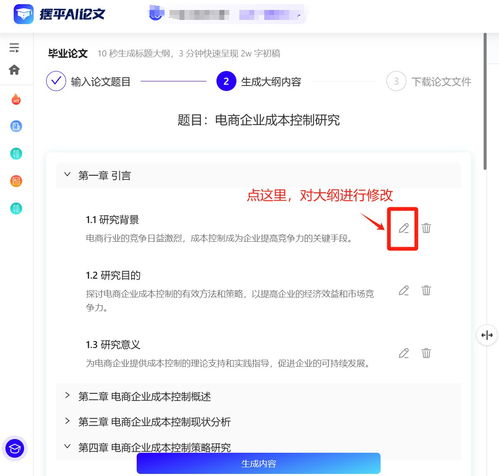The width and height of the screenshot is (499, 476).
Task: Delete the 1.2 研究目的 outline item
Action: 426,290
